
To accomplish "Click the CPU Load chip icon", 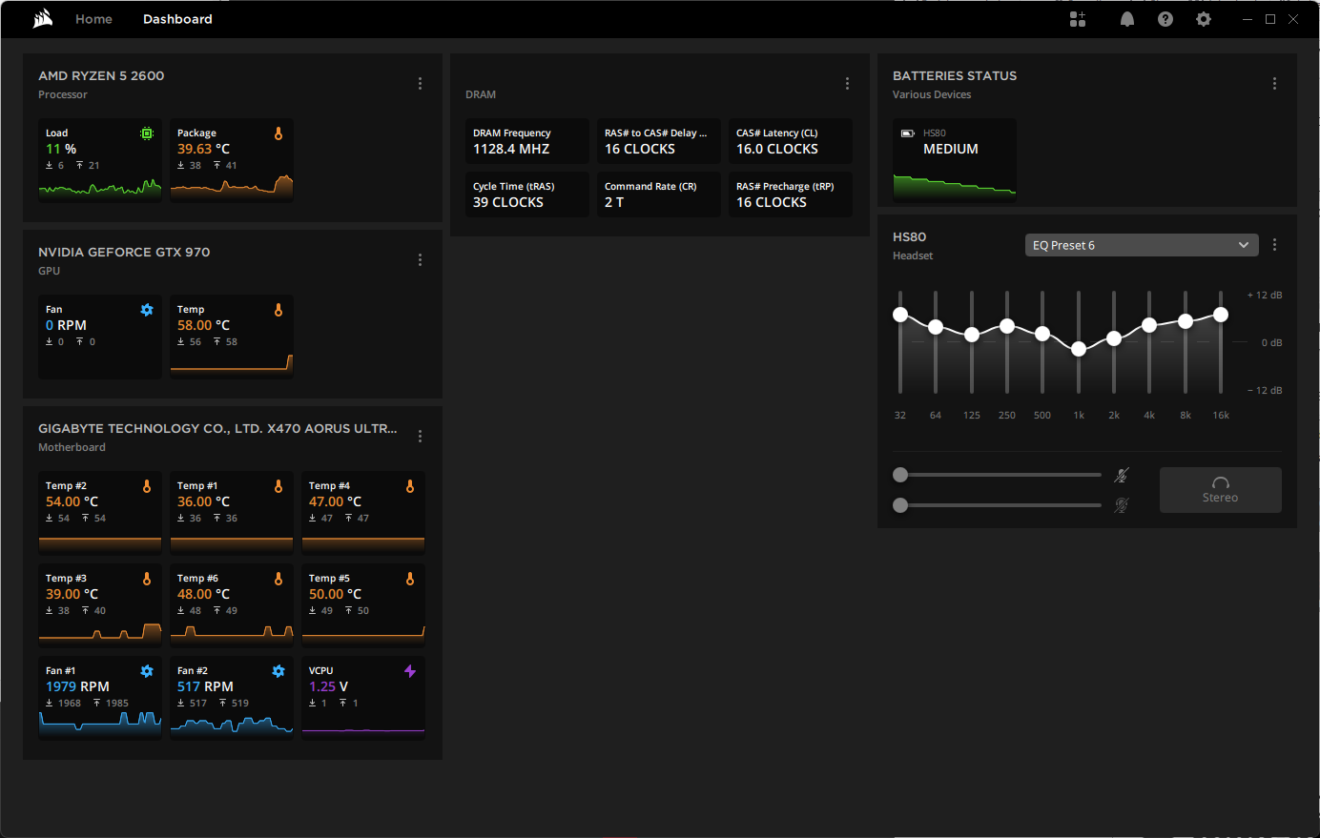I will tap(147, 133).
